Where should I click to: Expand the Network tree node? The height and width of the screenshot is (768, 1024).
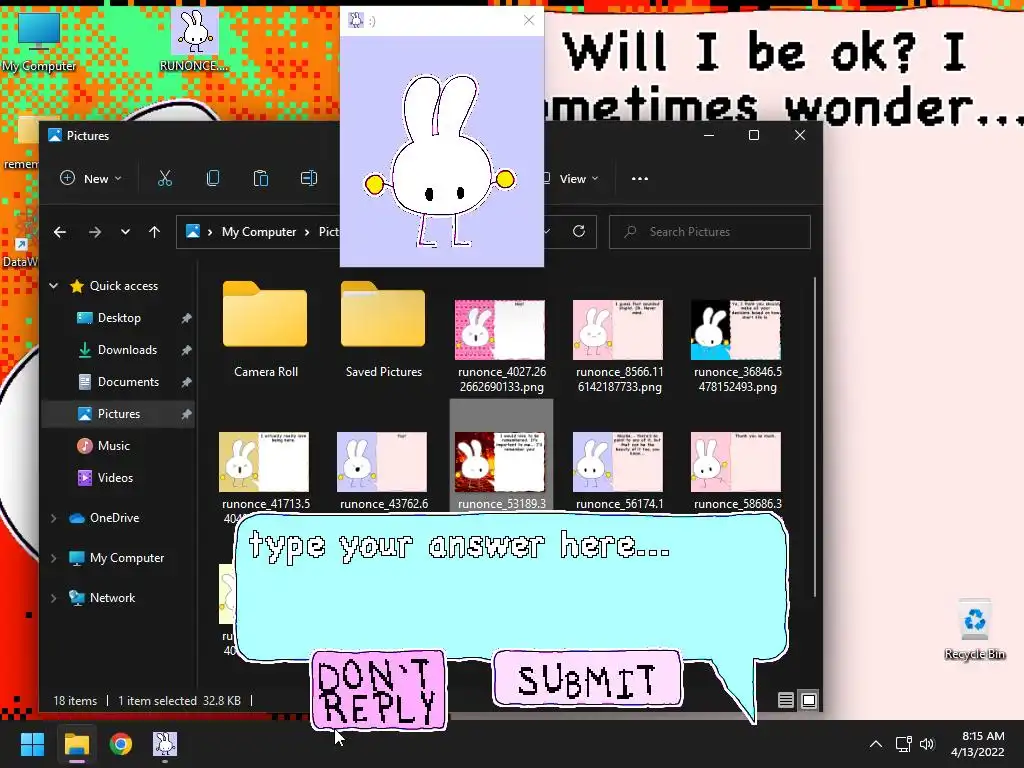coord(54,598)
